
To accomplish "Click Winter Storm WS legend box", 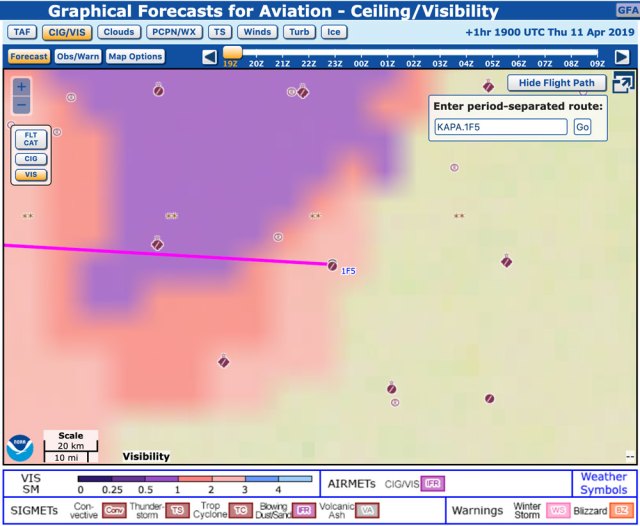I will tap(558, 510).
